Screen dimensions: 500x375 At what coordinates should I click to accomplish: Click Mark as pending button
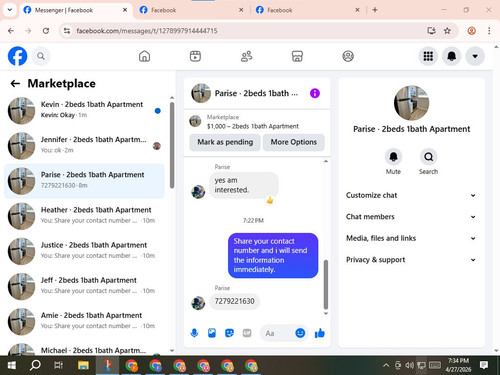click(225, 142)
